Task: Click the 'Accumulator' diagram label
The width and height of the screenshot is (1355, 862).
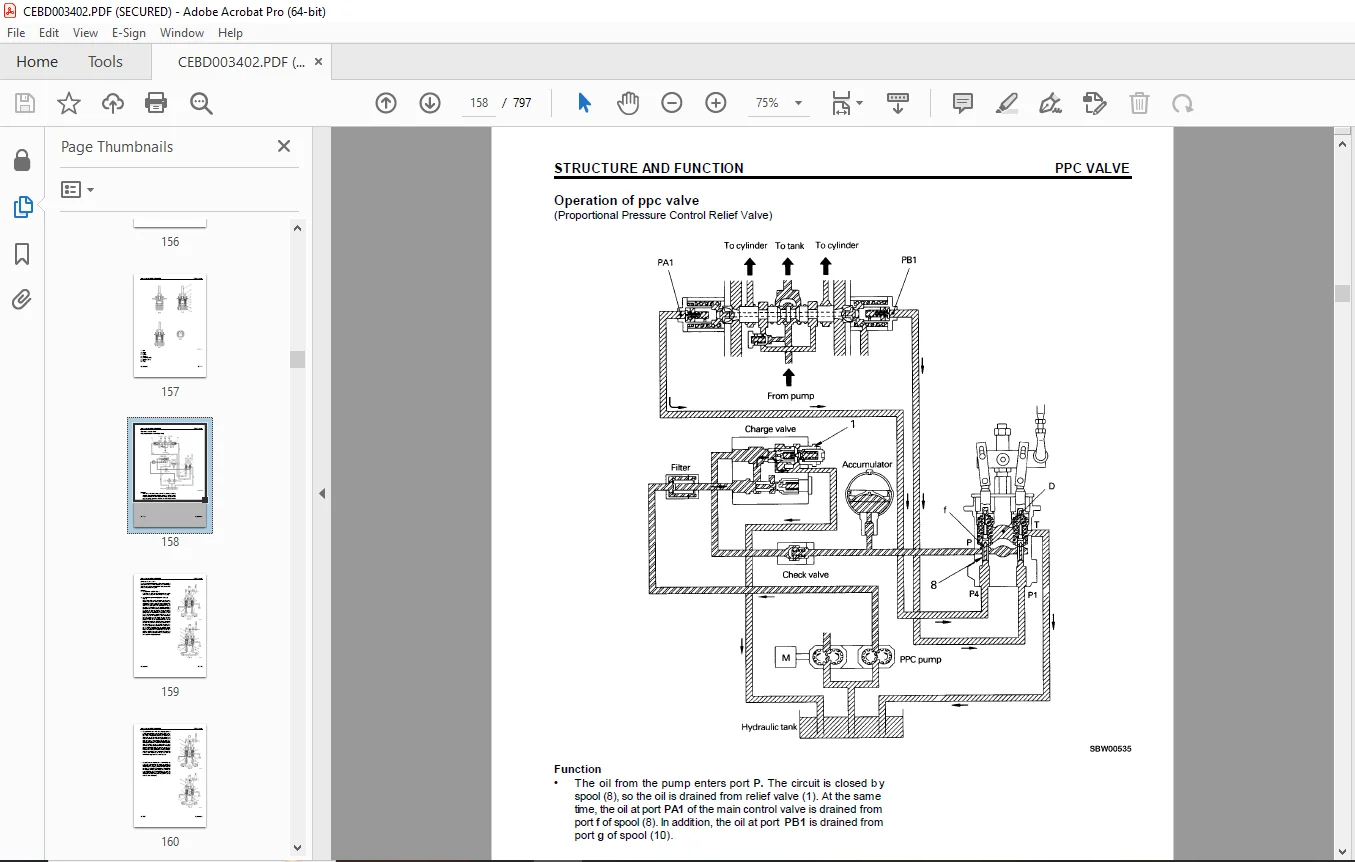Action: pyautogui.click(x=867, y=465)
